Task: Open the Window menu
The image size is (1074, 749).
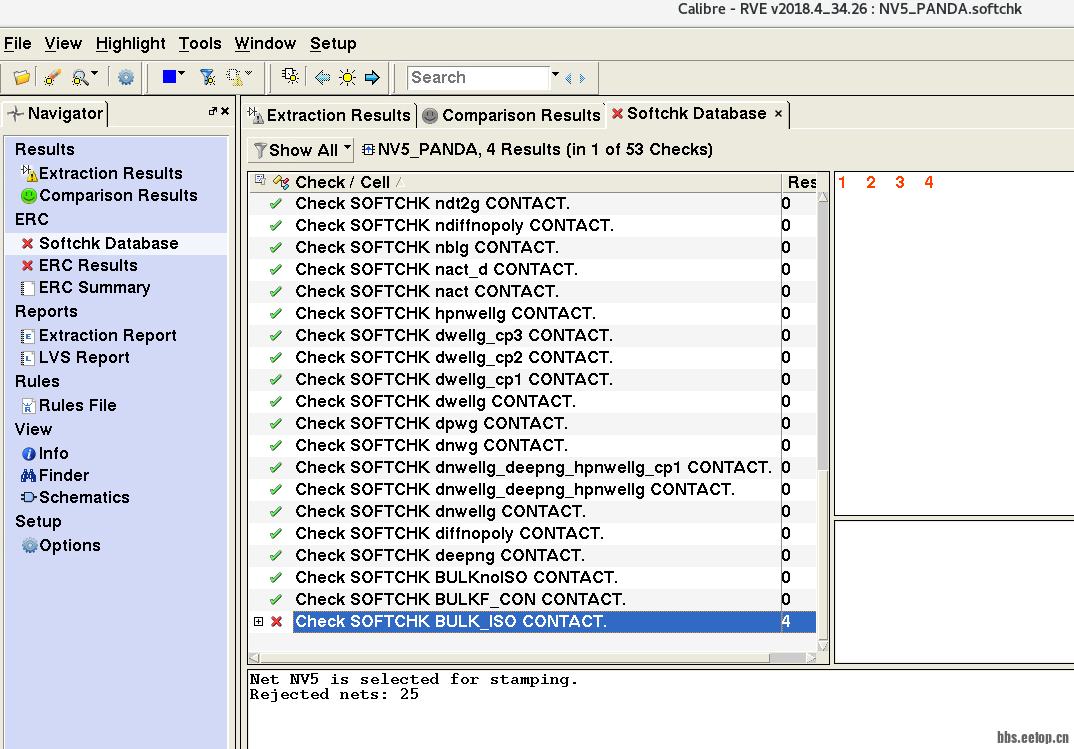Action: (265, 44)
